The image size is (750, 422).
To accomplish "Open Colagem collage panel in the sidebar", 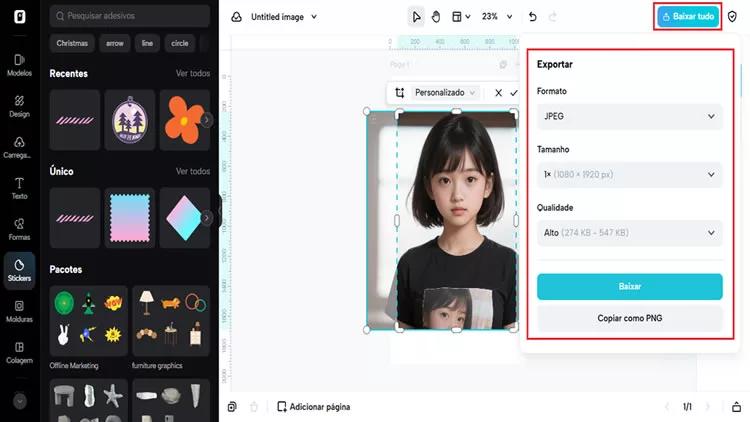I will [x=19, y=353].
